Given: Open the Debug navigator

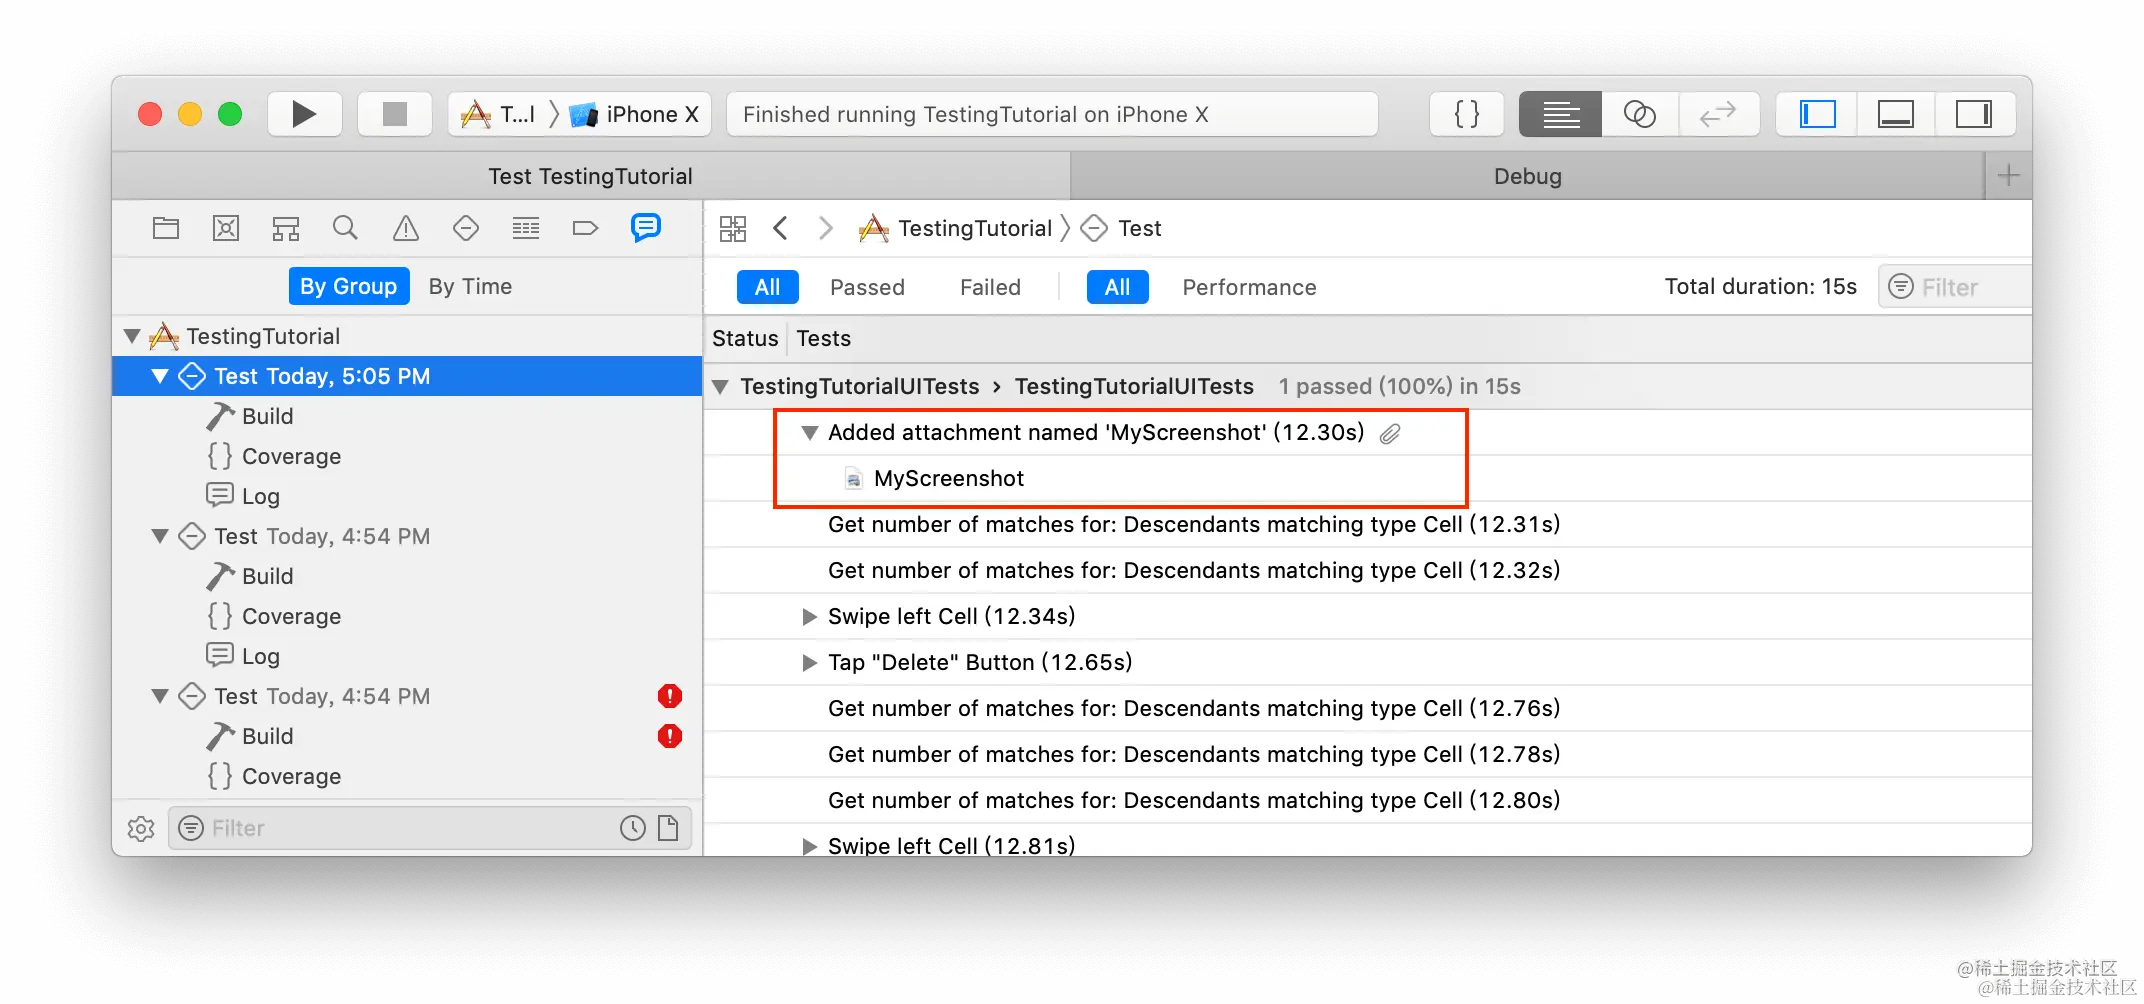Looking at the screenshot, I should pos(526,228).
